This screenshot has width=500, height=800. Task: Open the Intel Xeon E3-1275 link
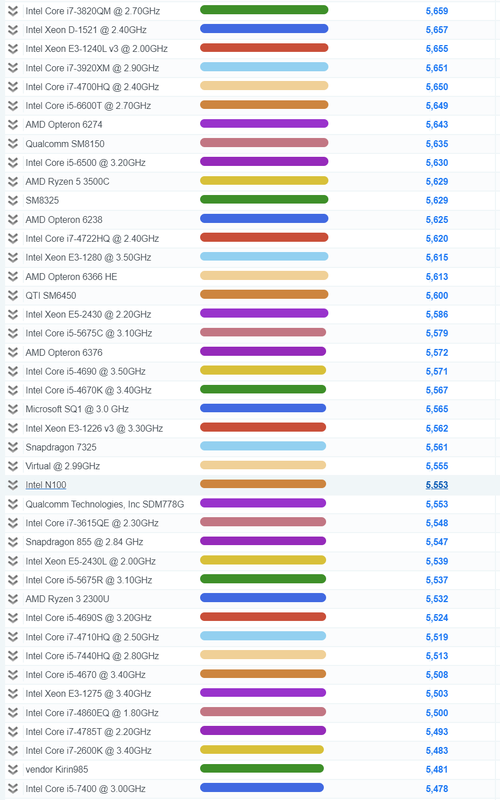tap(88, 693)
